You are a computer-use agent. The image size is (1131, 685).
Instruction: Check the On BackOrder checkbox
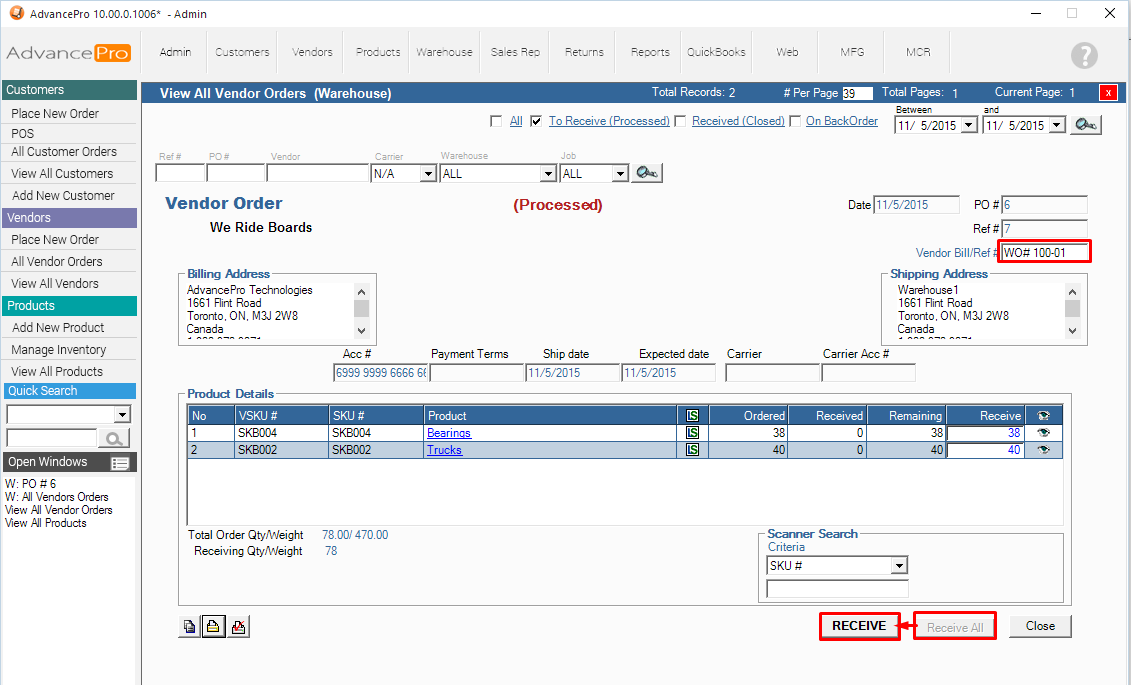(x=795, y=121)
